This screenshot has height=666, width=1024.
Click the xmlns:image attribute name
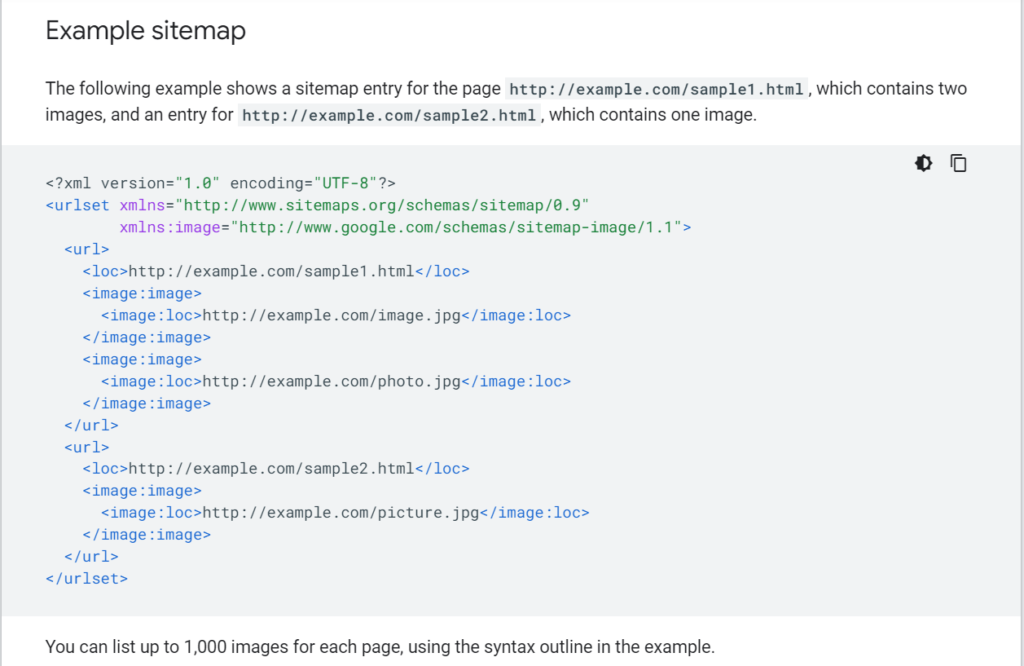[x=170, y=228]
